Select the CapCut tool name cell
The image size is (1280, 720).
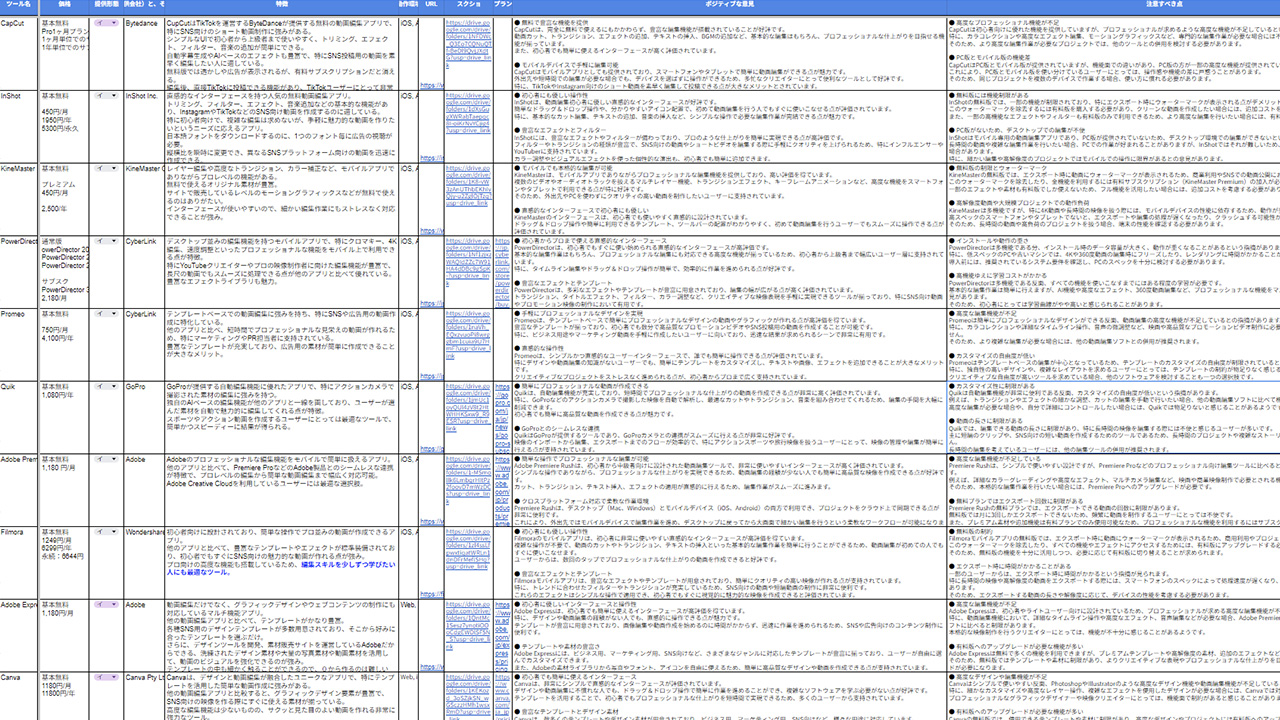click(19, 52)
